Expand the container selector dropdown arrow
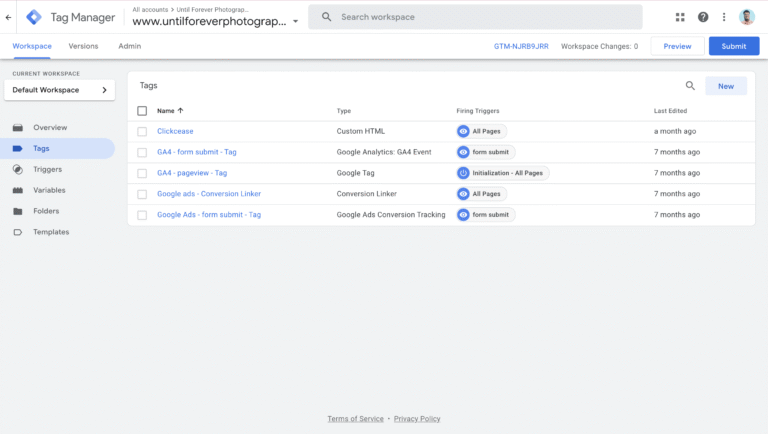Viewport: 768px width, 434px height. pos(295,21)
